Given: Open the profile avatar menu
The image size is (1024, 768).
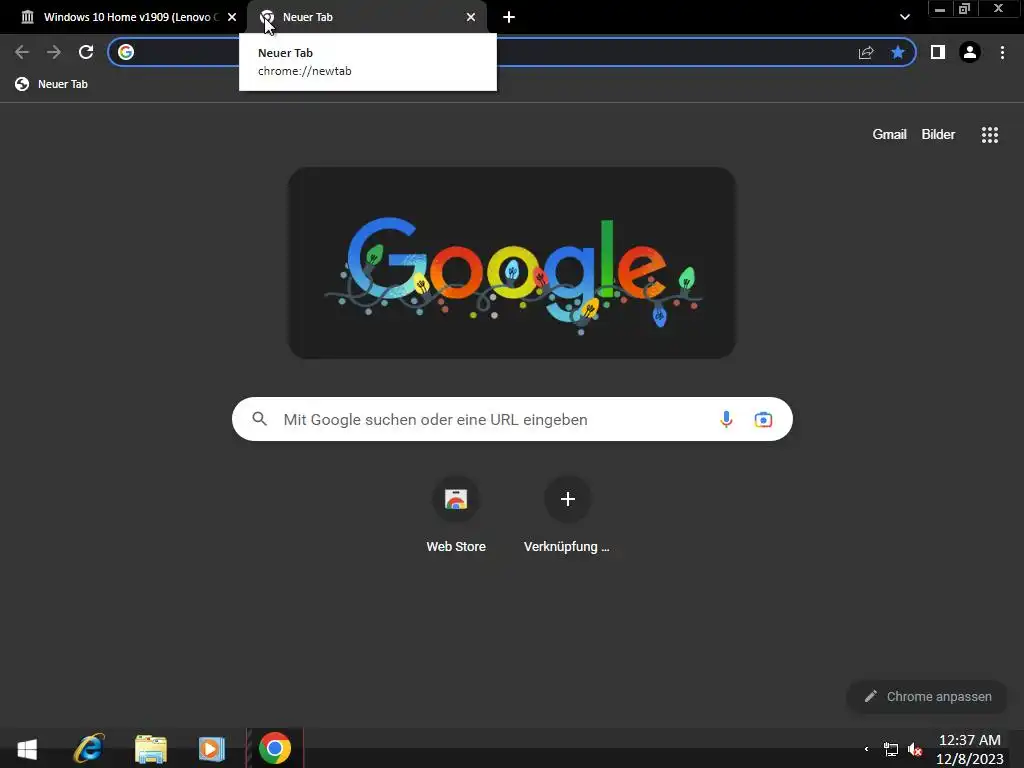Looking at the screenshot, I should [970, 52].
